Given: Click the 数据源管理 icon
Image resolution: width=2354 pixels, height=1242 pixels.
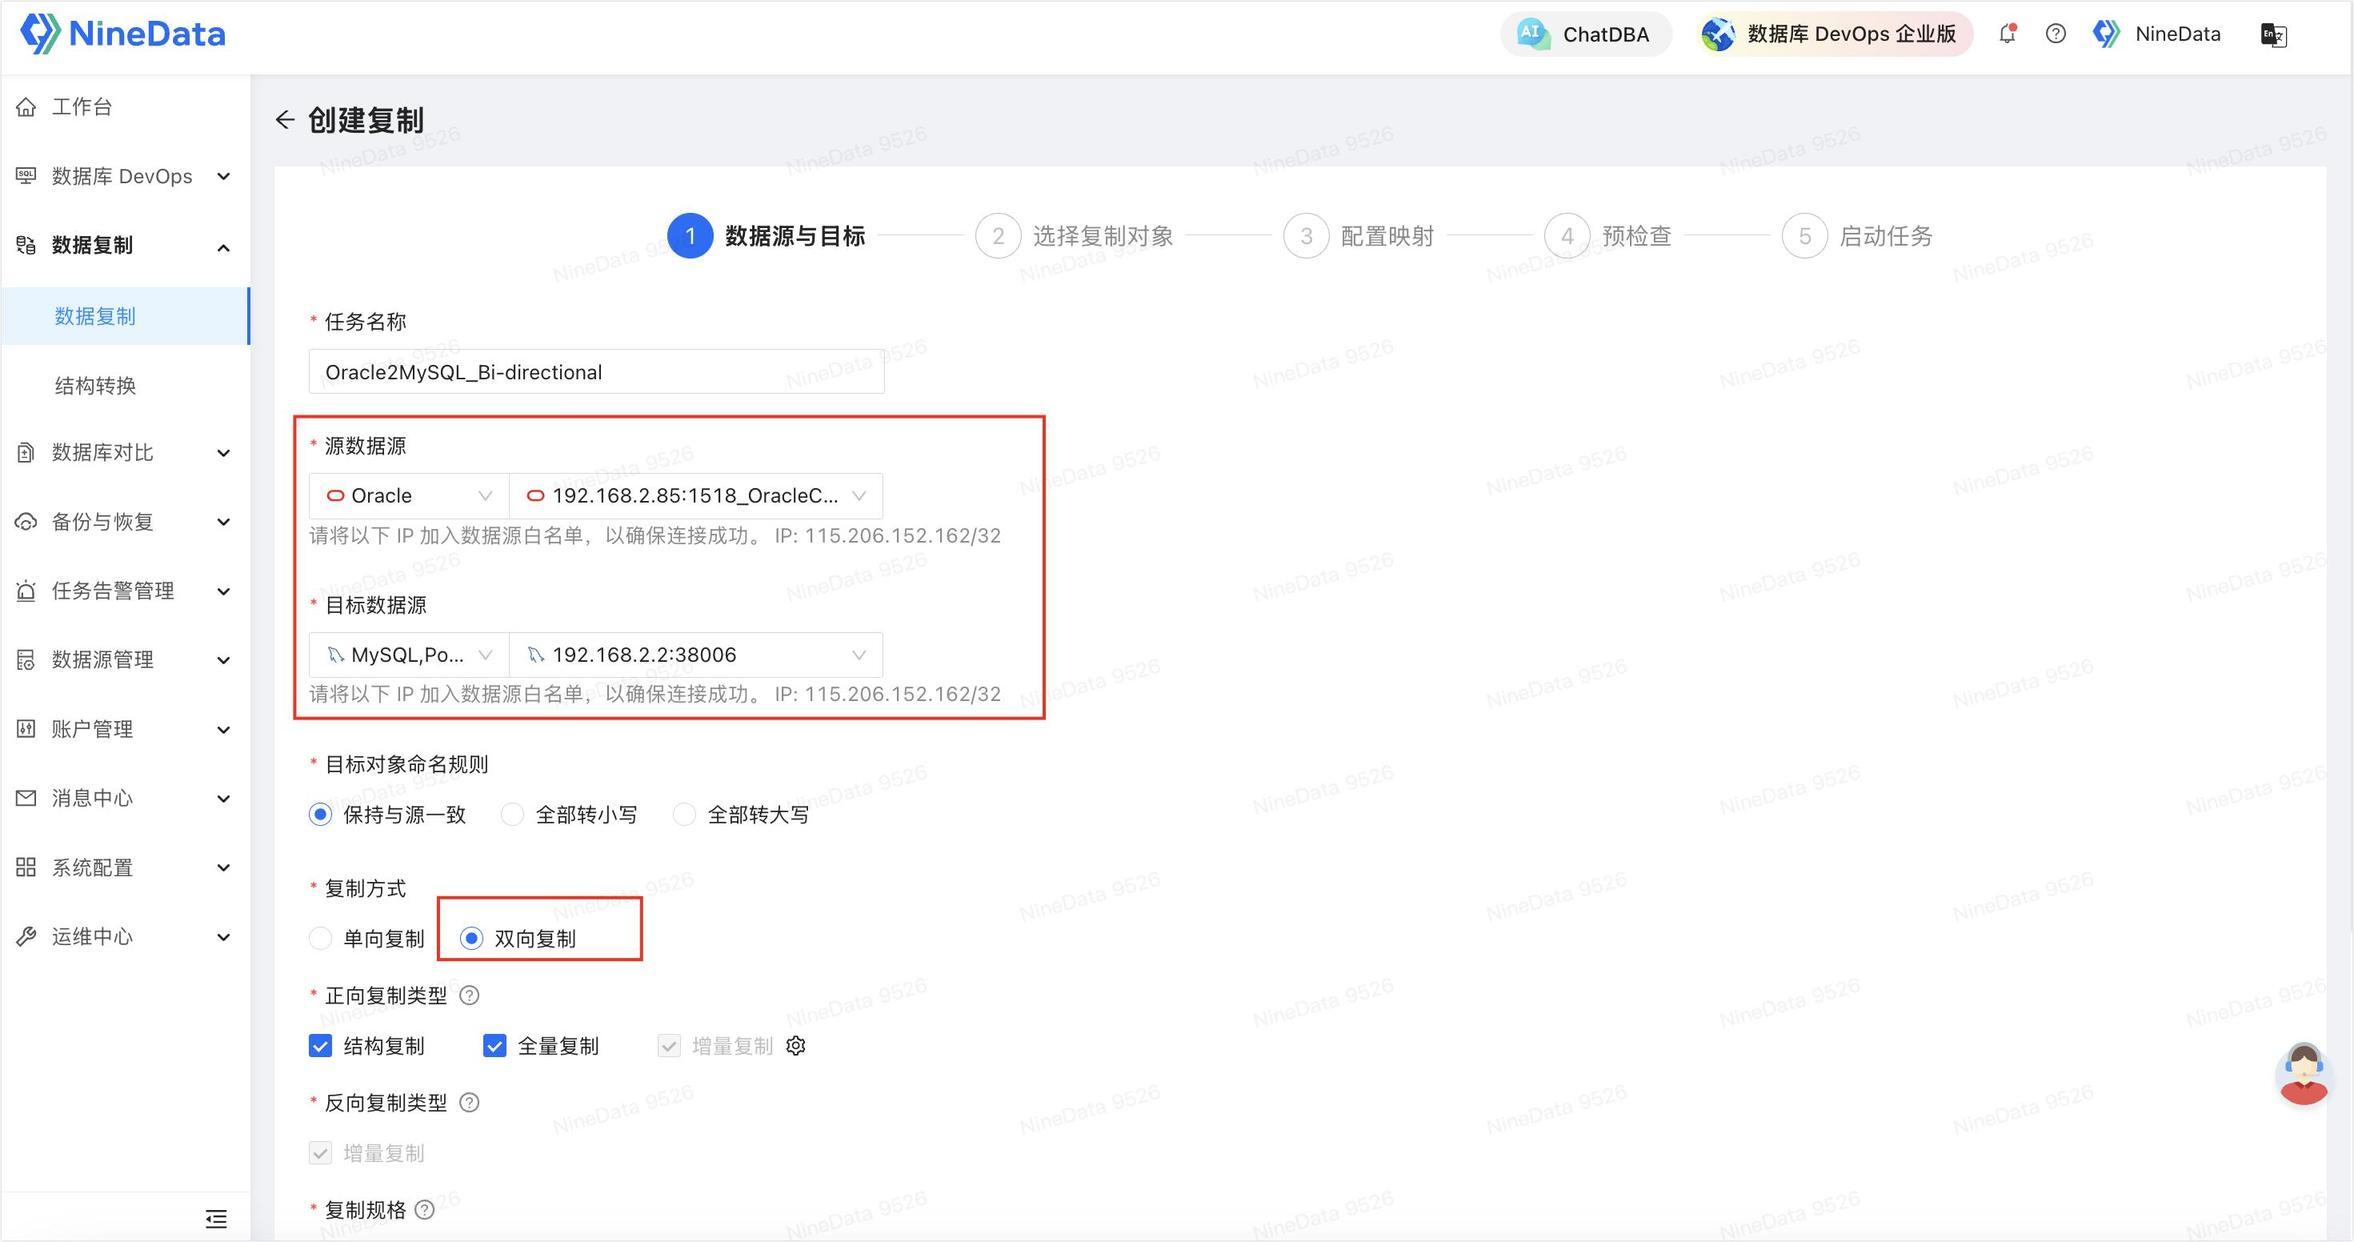Looking at the screenshot, I should (26, 660).
